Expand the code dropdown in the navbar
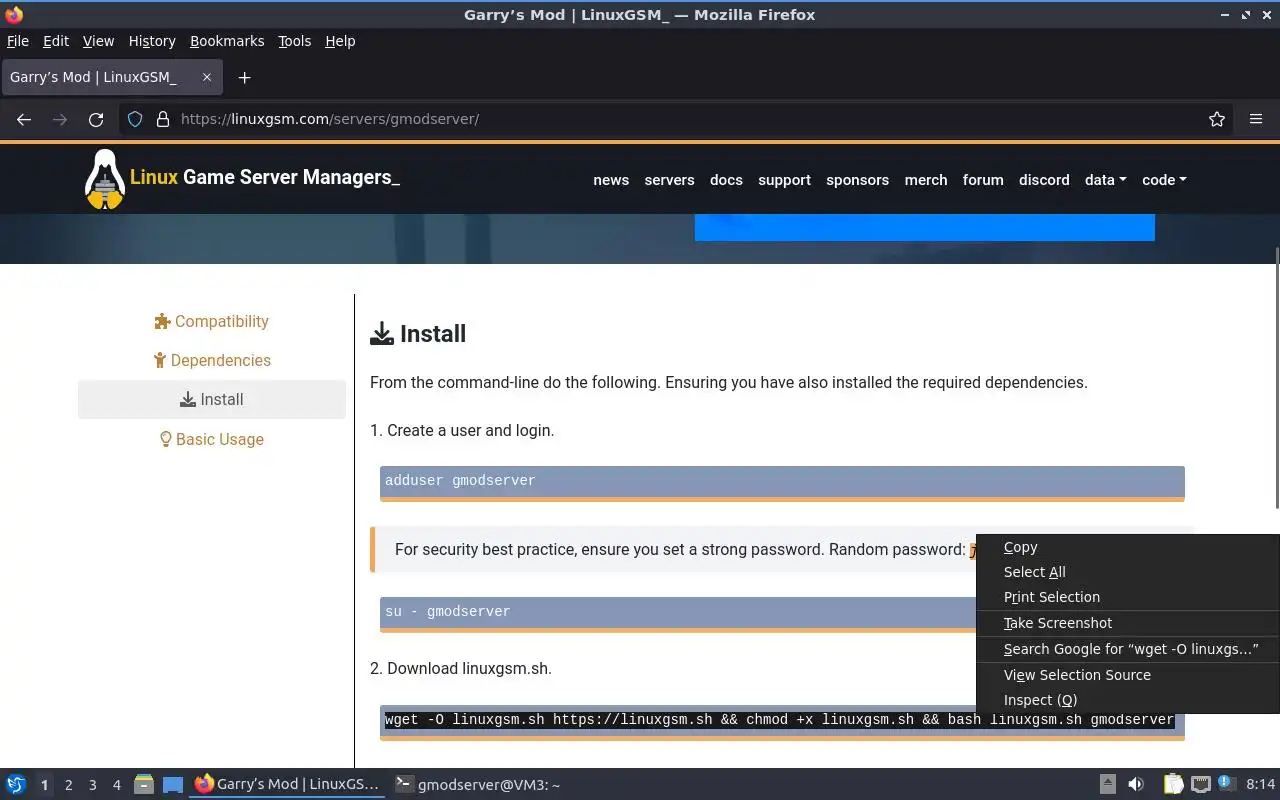The height and width of the screenshot is (800, 1280). click(1164, 180)
